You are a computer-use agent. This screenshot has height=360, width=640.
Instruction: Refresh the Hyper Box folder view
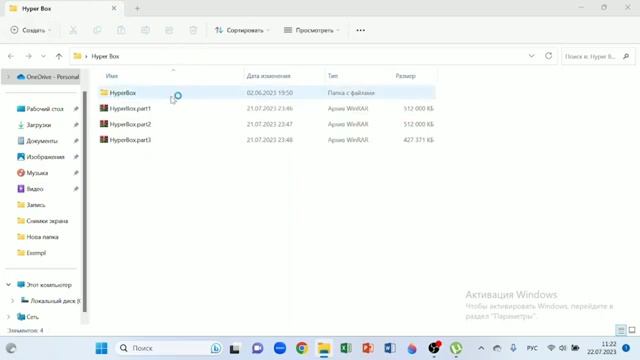[x=549, y=56]
